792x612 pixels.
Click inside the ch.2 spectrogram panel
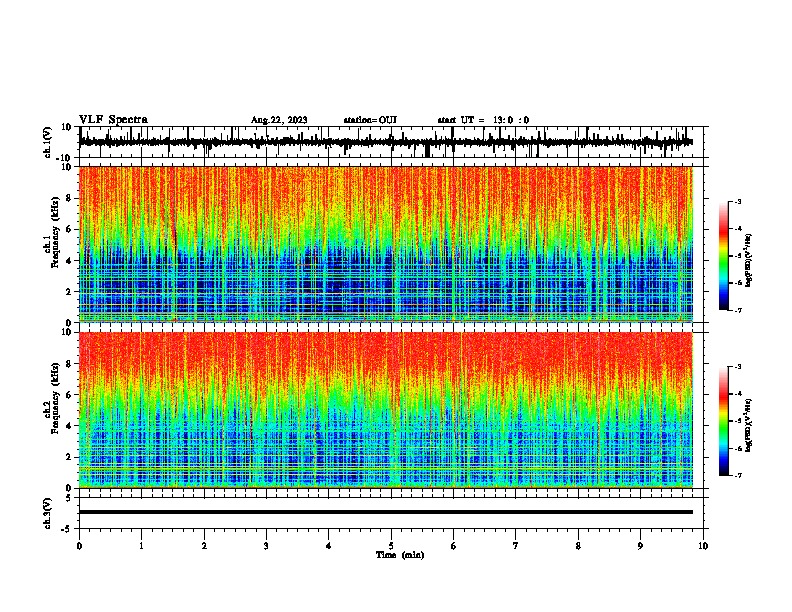tap(385, 410)
